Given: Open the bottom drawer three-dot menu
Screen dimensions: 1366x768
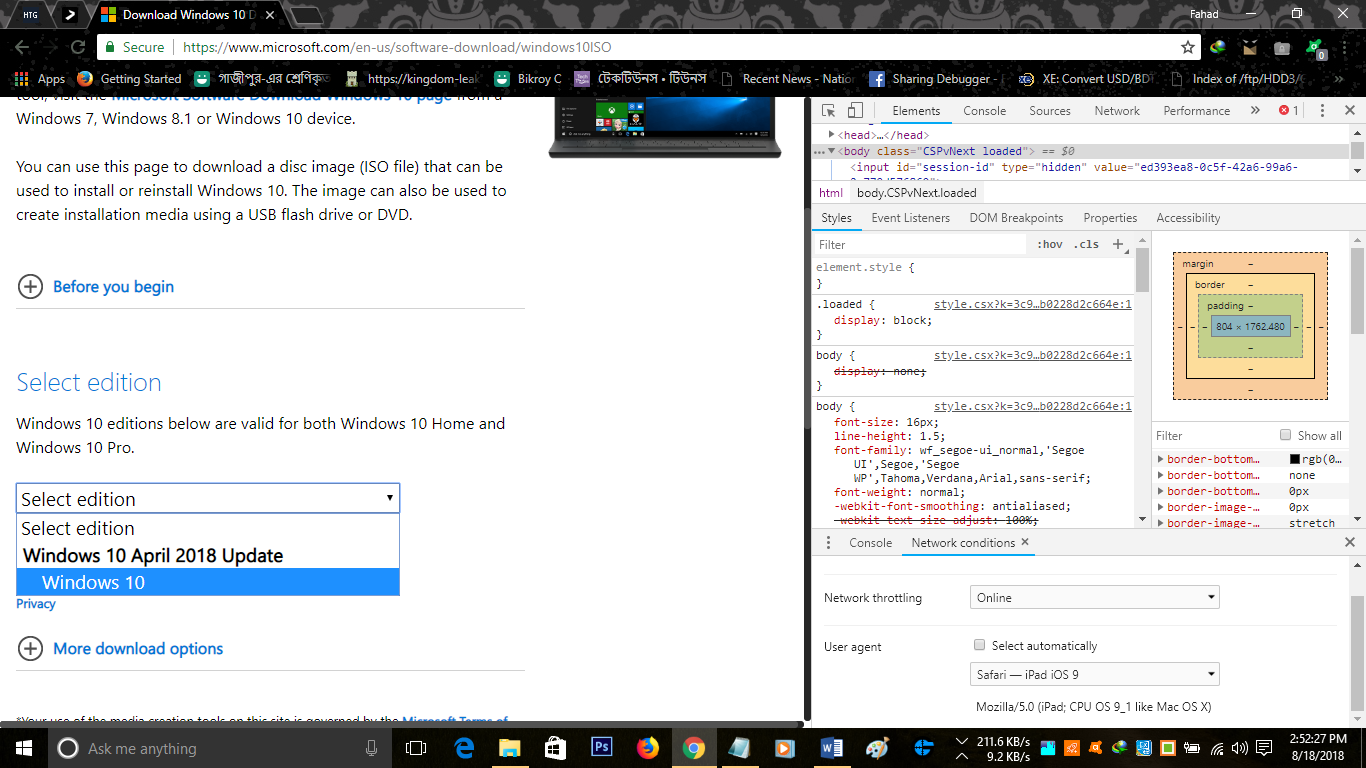Looking at the screenshot, I should [828, 543].
